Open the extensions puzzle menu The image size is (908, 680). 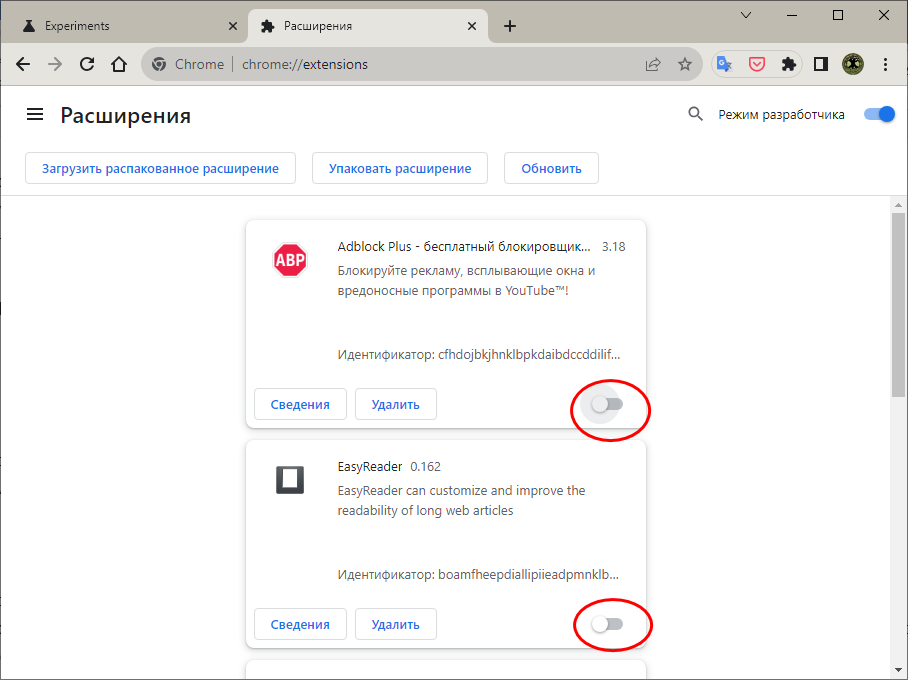tap(789, 64)
